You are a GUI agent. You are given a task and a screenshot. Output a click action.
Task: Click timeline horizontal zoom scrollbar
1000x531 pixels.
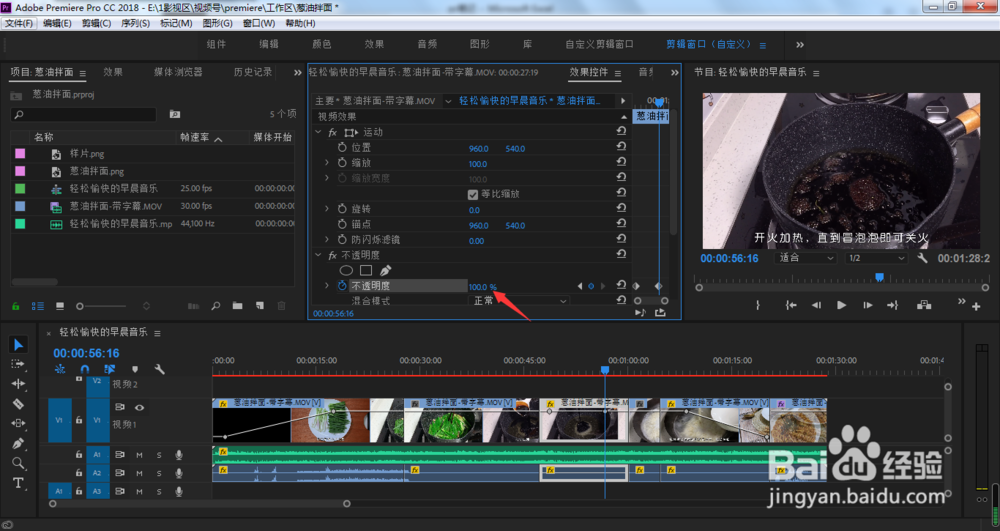click(200, 504)
